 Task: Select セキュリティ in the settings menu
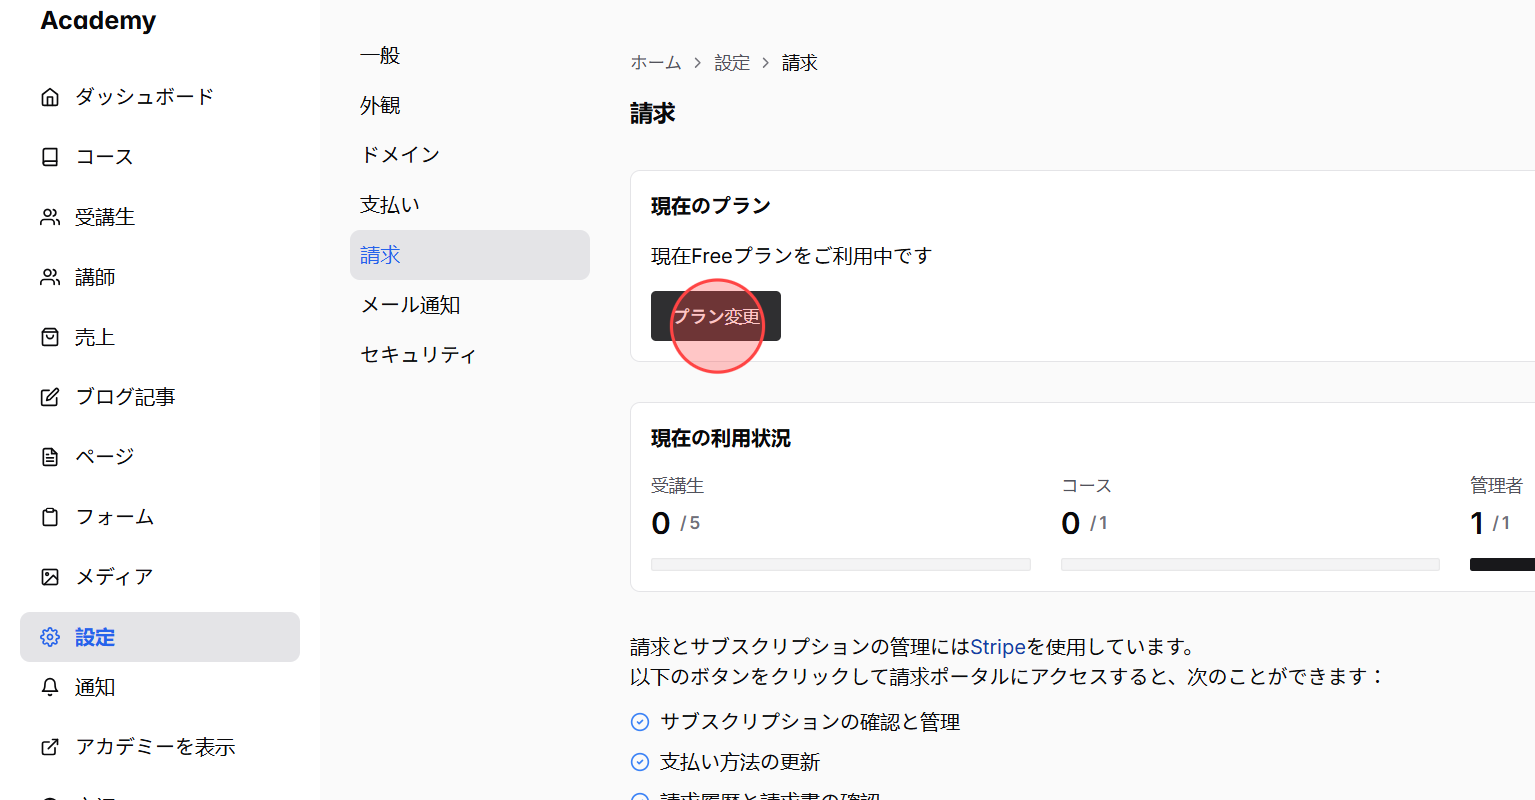[418, 354]
